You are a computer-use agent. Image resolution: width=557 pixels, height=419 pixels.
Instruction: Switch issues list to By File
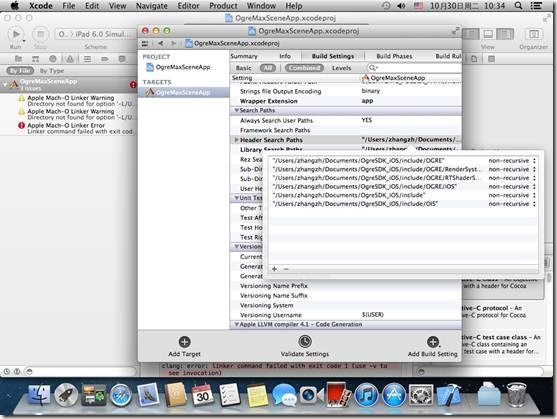20,71
